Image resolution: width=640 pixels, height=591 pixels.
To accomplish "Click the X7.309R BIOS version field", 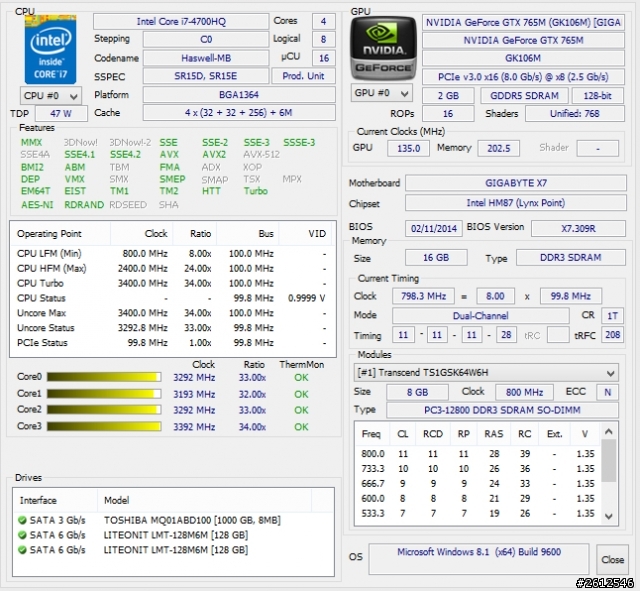I will tap(578, 228).
